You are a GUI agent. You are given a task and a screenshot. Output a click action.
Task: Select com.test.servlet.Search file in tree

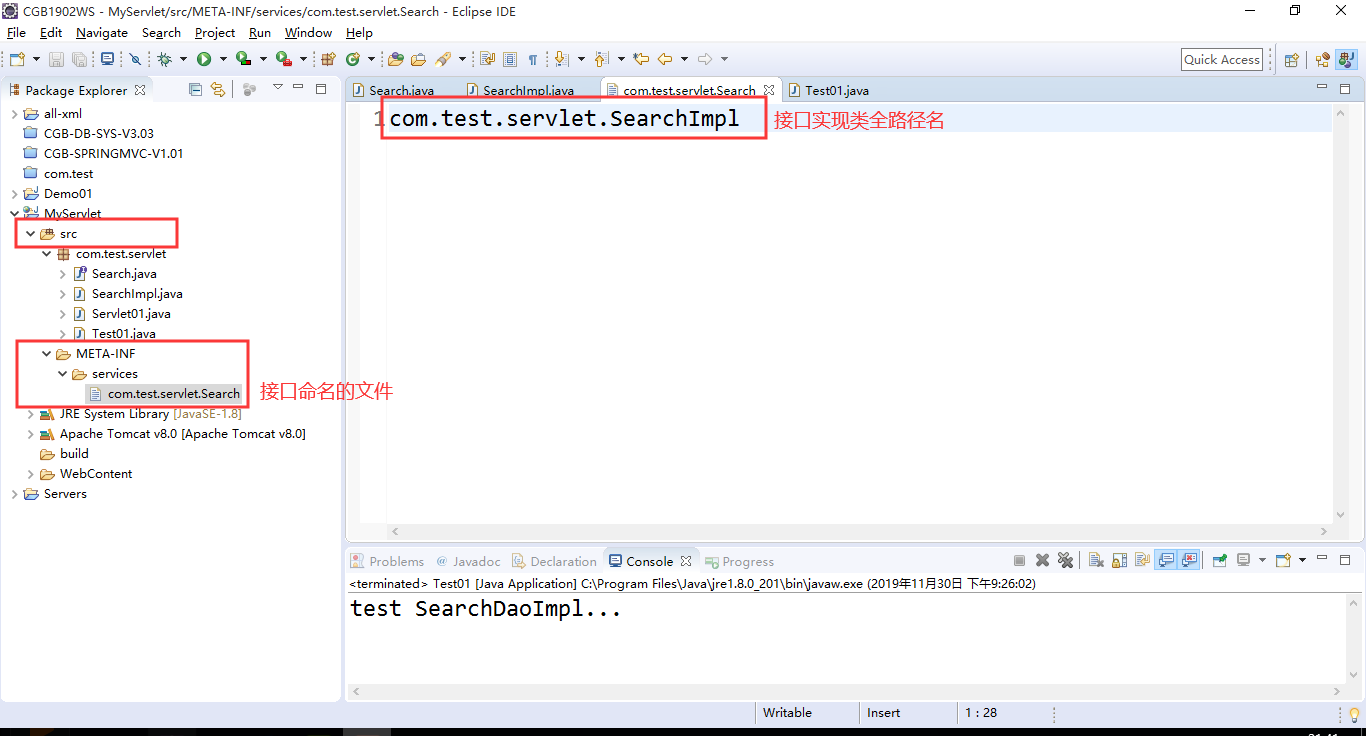click(173, 394)
